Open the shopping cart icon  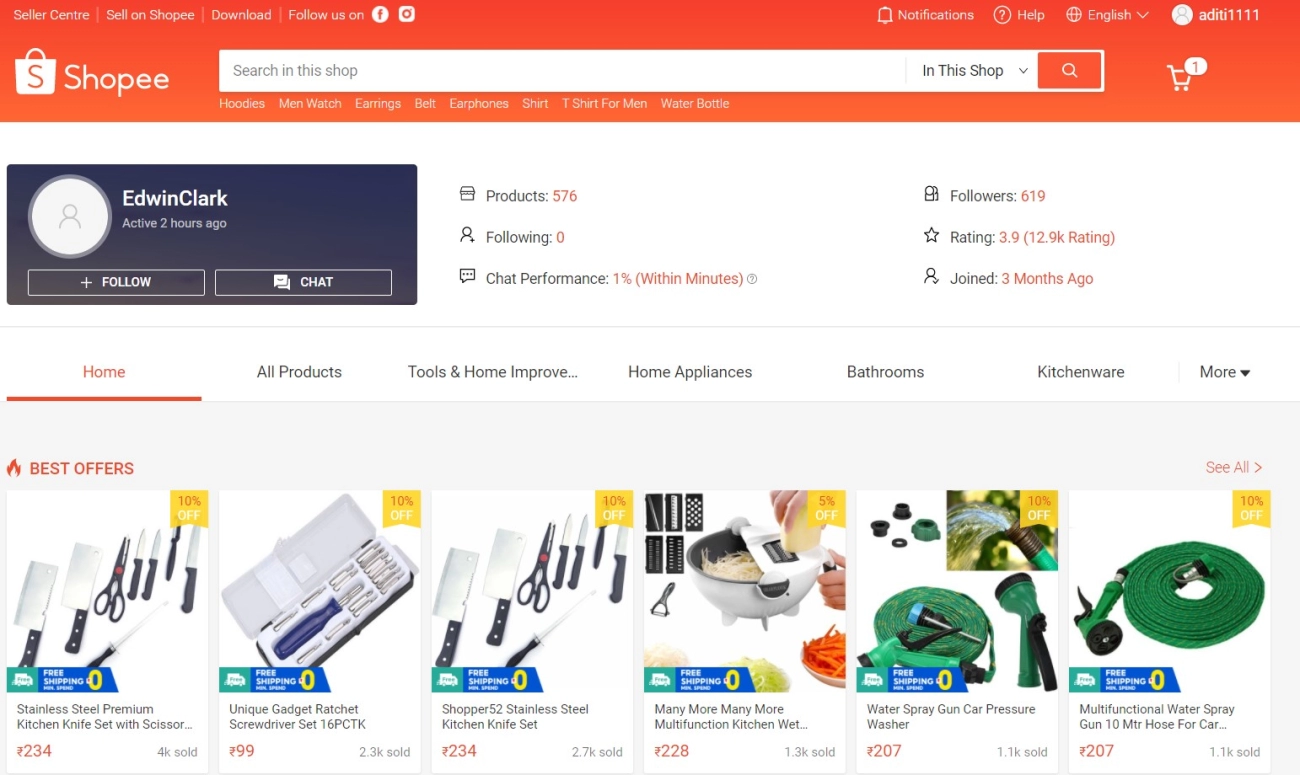(1180, 78)
